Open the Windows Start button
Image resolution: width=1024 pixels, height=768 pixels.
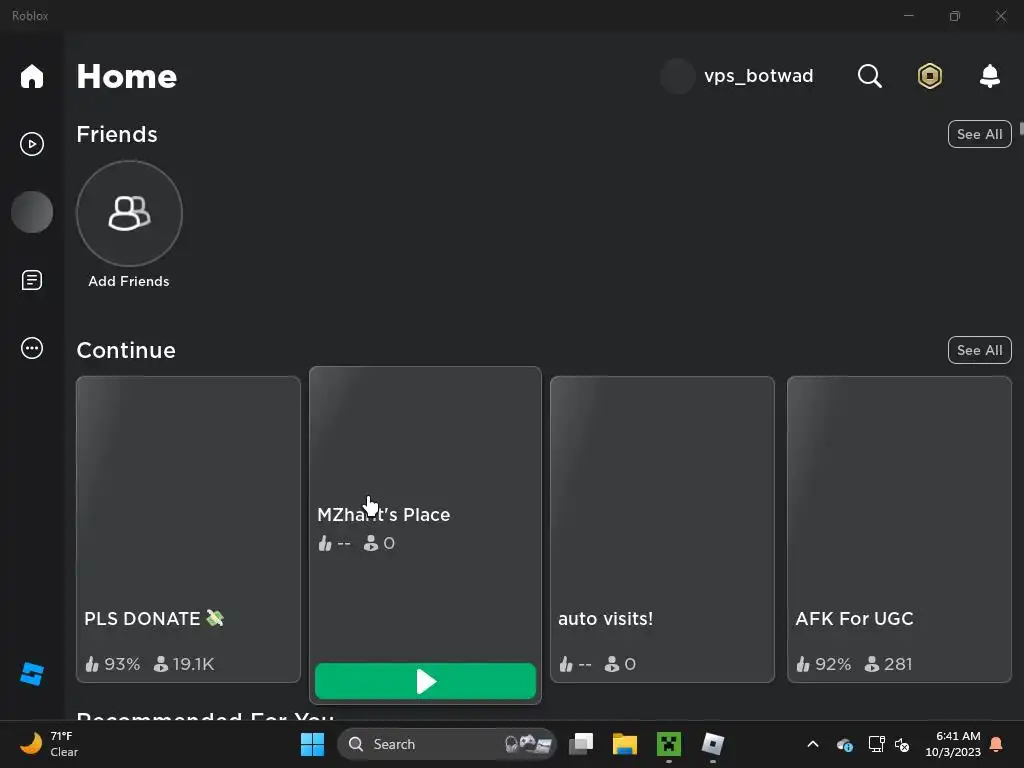pyautogui.click(x=312, y=744)
